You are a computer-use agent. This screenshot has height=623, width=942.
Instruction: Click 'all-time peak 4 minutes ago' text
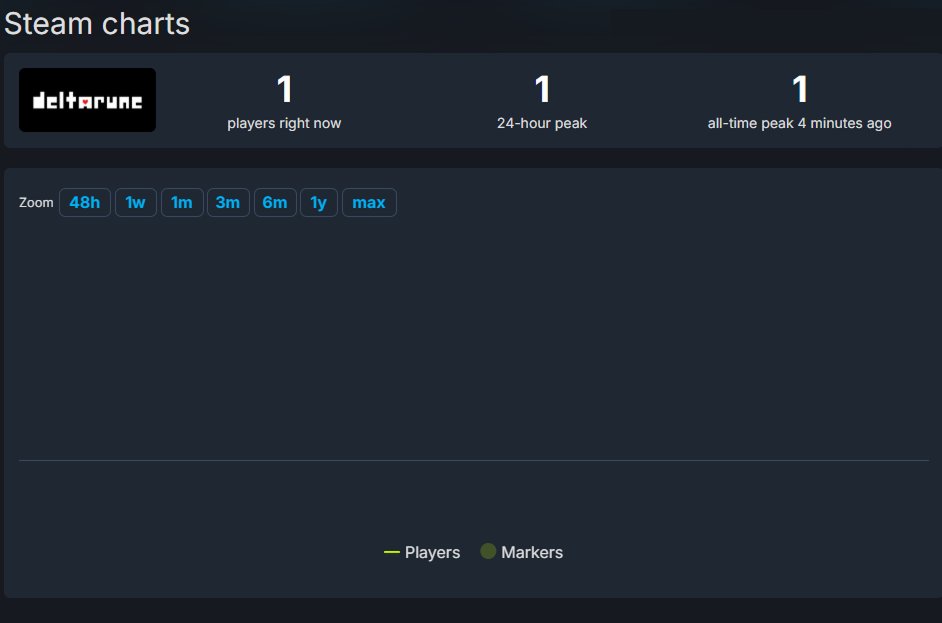tap(800, 123)
